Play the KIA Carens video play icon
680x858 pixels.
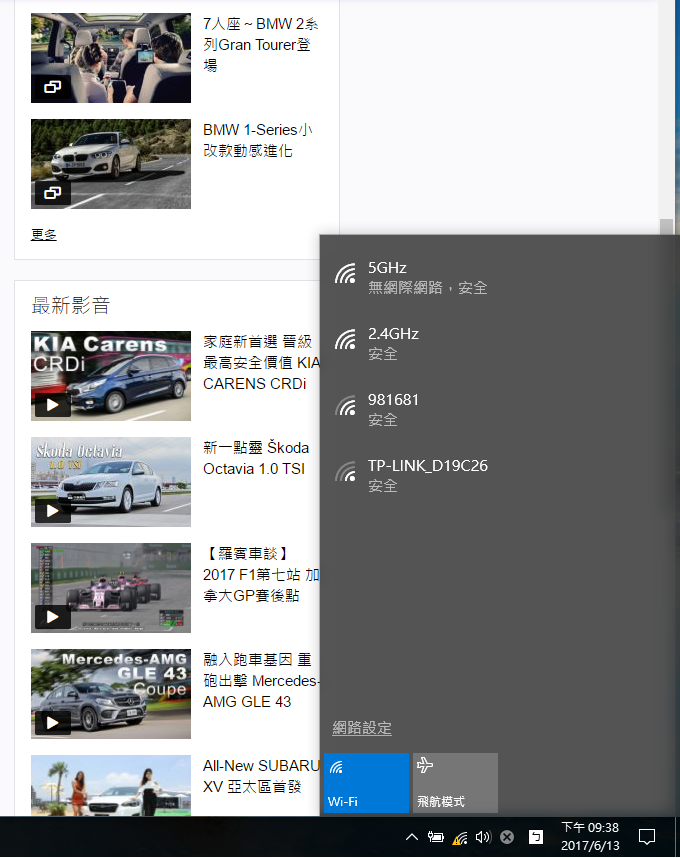pos(53,405)
